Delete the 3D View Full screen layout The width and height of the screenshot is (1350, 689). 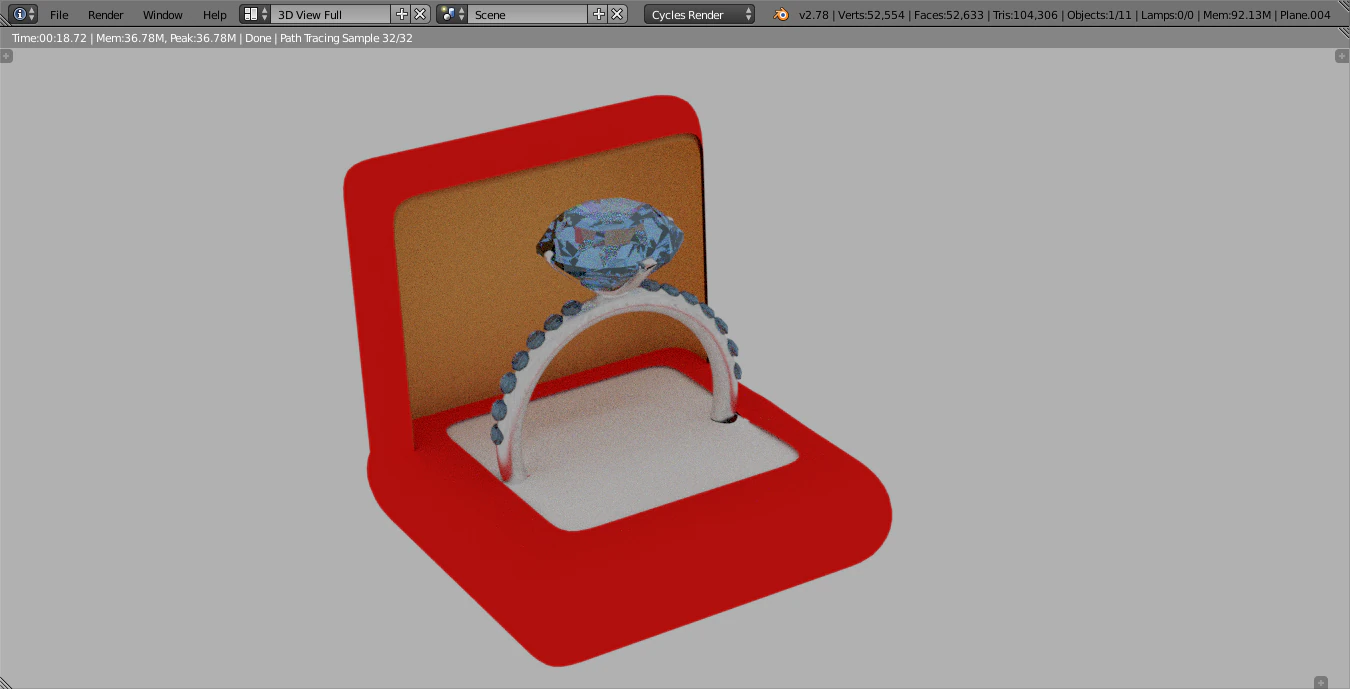(420, 14)
